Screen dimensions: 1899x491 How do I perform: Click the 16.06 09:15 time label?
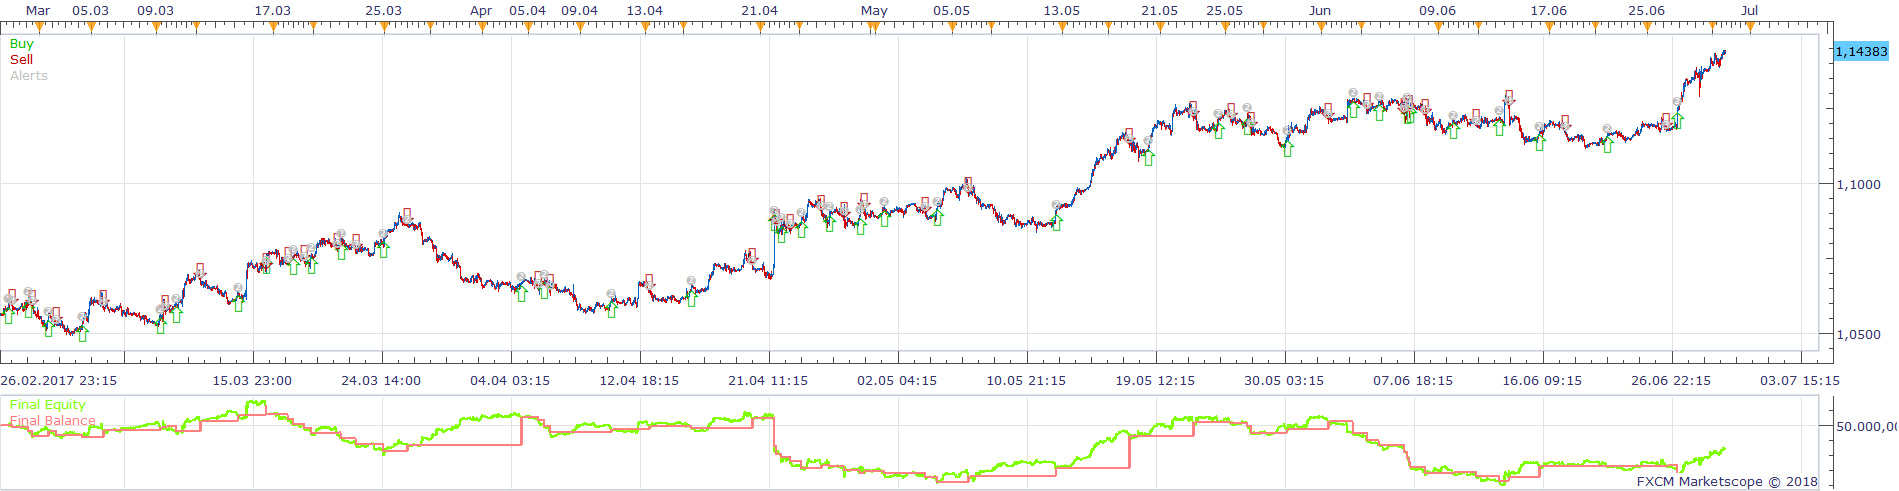(1542, 381)
